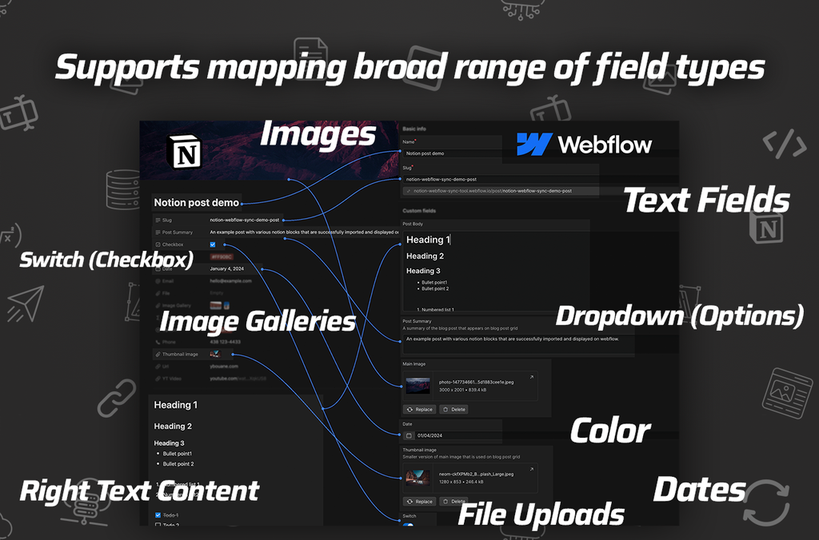Click the Basic info section heading
Viewport: 819px width, 540px height.
414,128
